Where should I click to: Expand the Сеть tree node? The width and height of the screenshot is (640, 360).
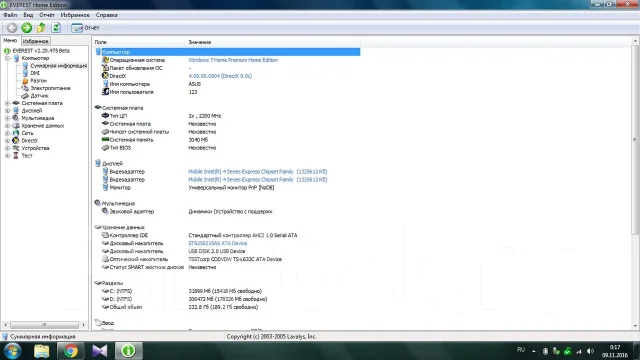7,133
